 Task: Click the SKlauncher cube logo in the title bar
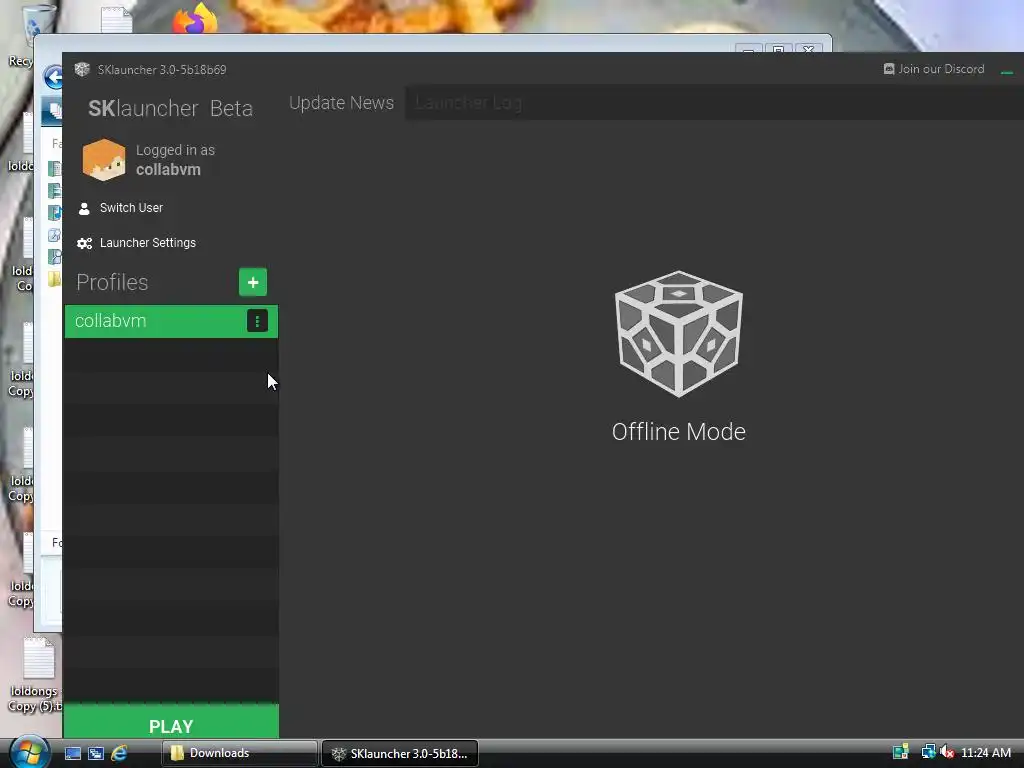coord(82,69)
